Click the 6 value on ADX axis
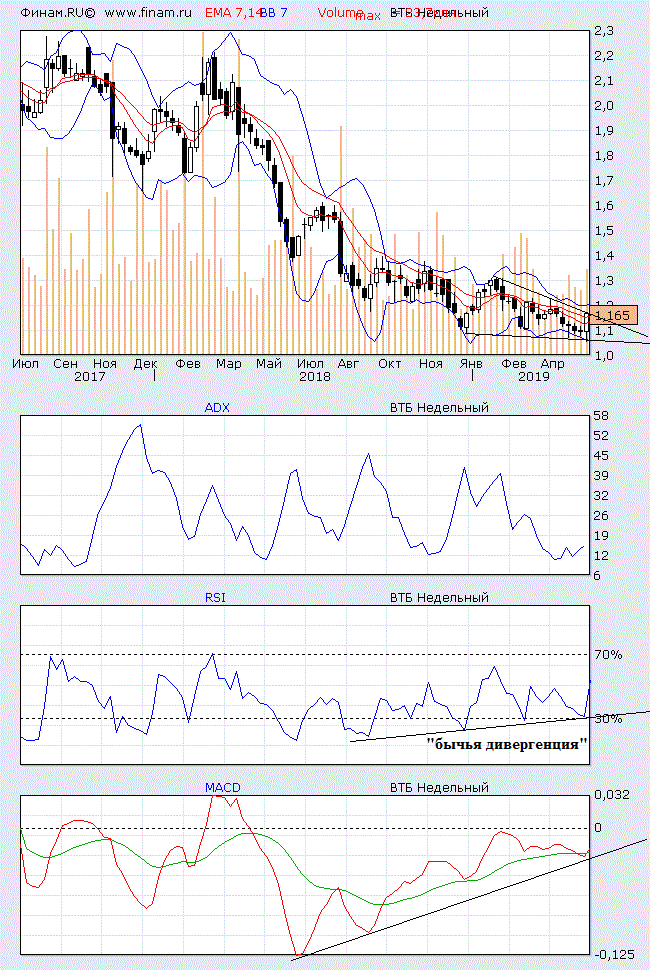The width and height of the screenshot is (650, 970). click(597, 576)
